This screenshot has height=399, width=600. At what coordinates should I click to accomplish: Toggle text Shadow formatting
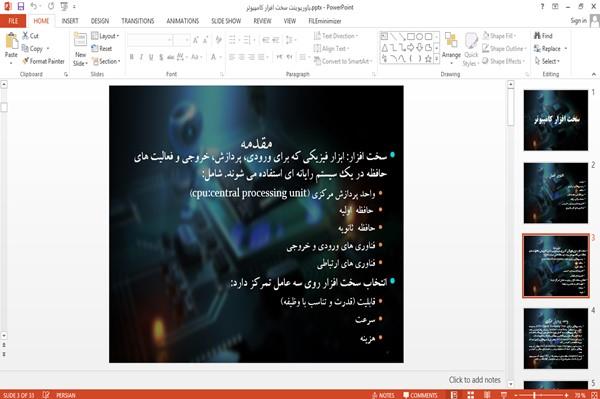pyautogui.click(x=161, y=57)
